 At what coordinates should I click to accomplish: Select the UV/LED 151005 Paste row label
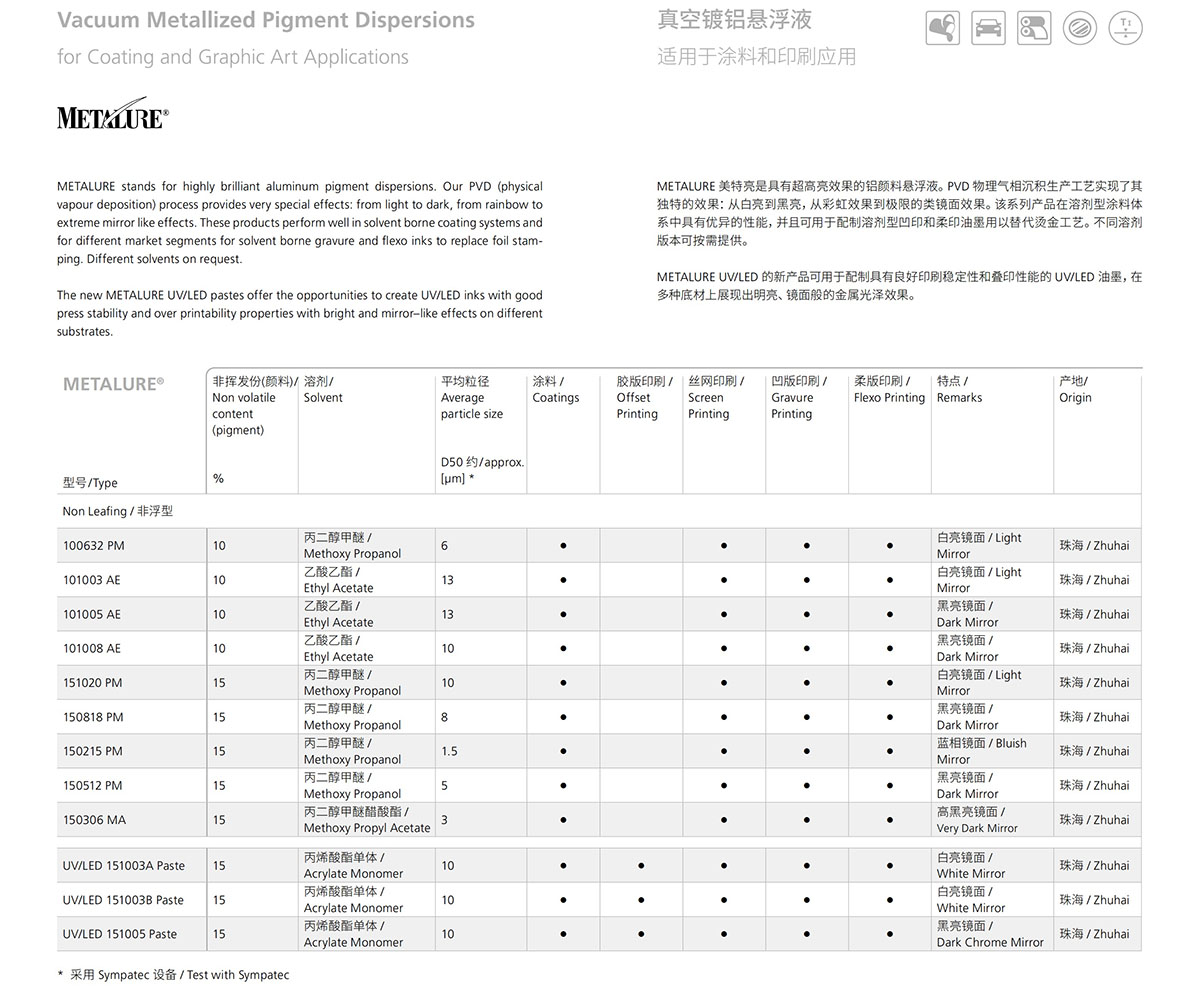pos(119,934)
